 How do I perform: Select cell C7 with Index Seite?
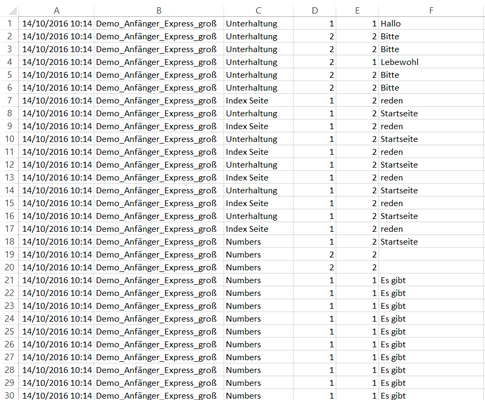coord(258,101)
